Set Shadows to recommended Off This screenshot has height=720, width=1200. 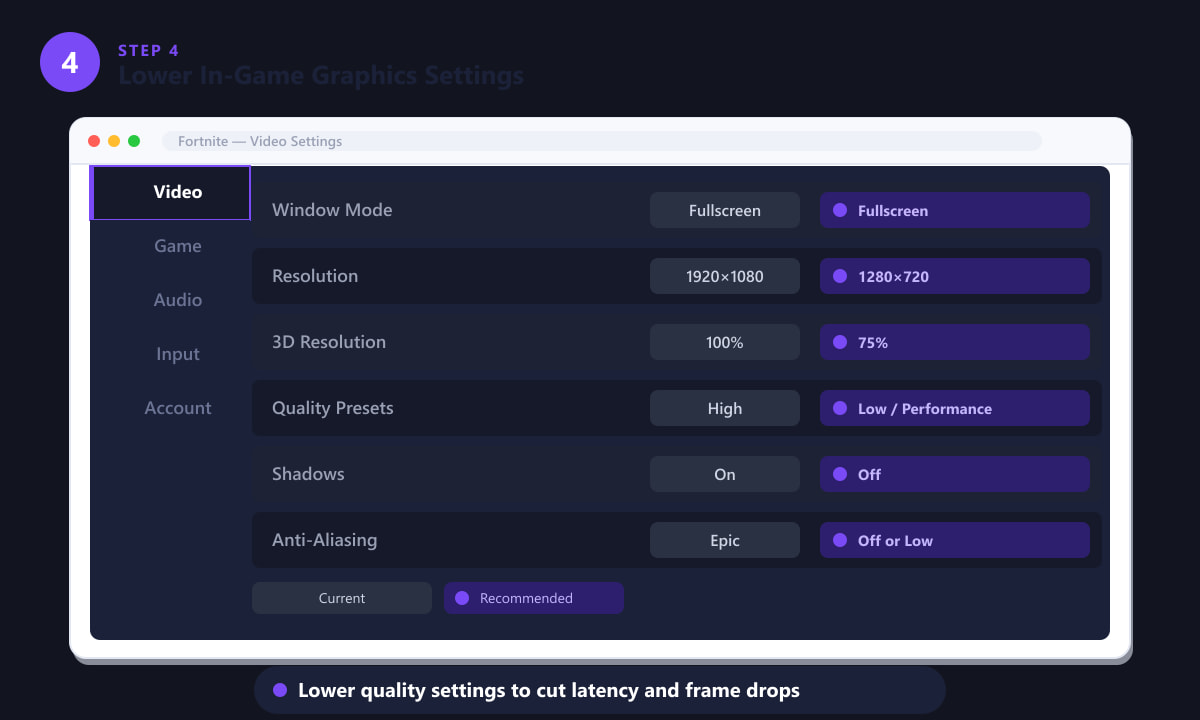(x=955, y=474)
